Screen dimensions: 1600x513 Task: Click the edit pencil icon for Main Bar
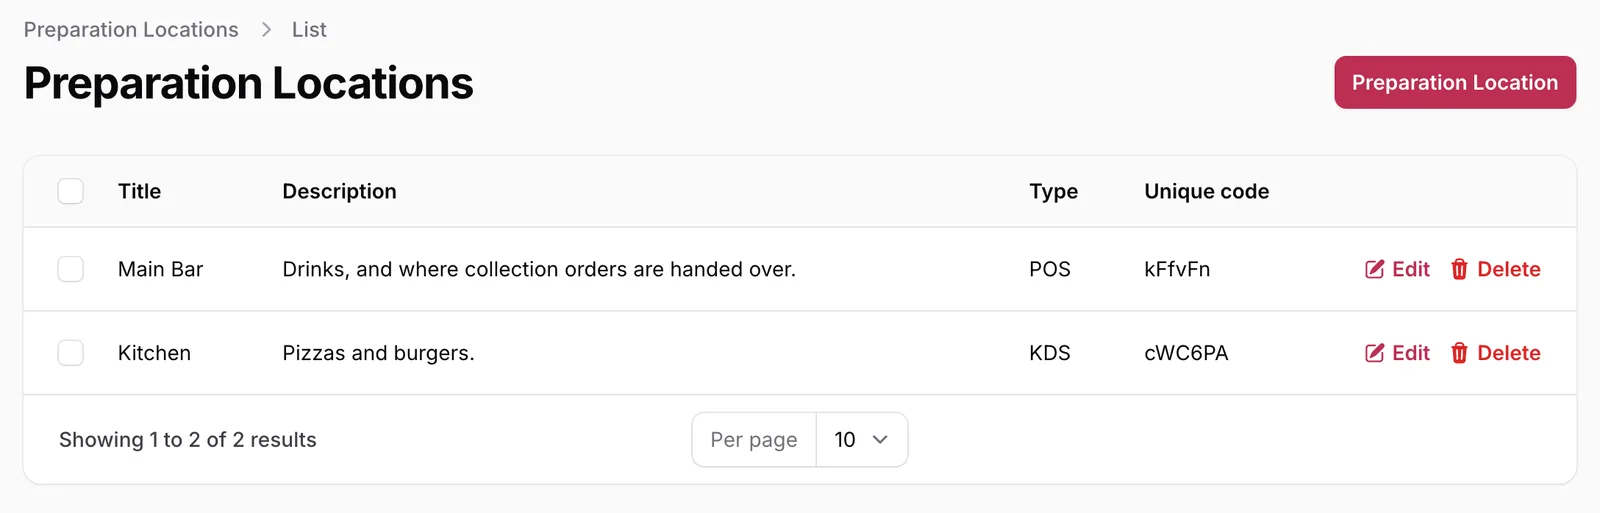(x=1375, y=269)
